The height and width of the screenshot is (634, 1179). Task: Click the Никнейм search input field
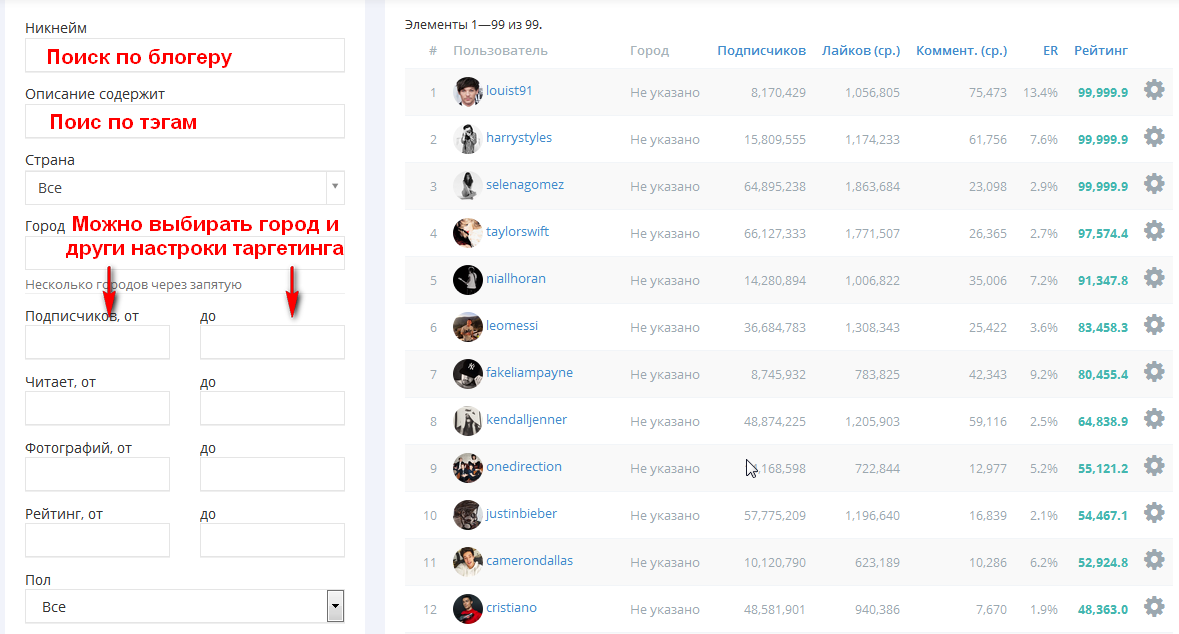point(185,55)
